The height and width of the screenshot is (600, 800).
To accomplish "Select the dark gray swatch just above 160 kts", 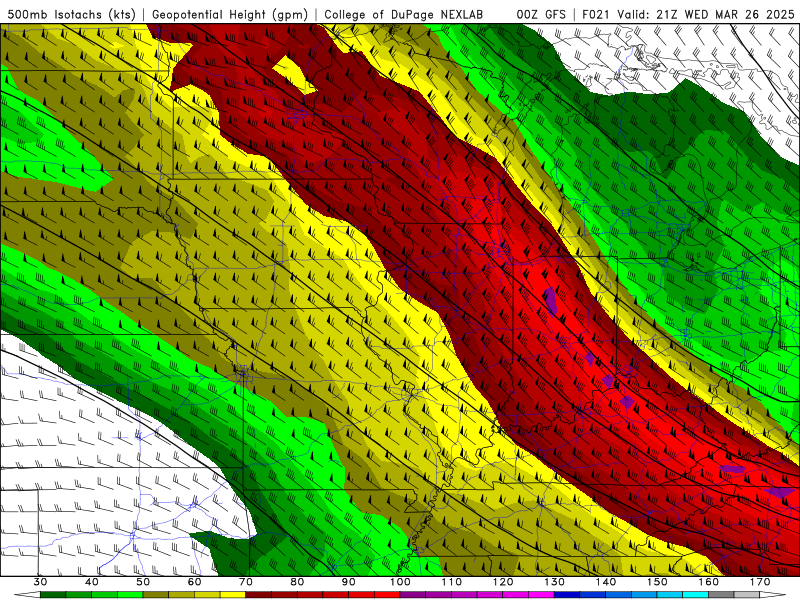I will [721, 595].
